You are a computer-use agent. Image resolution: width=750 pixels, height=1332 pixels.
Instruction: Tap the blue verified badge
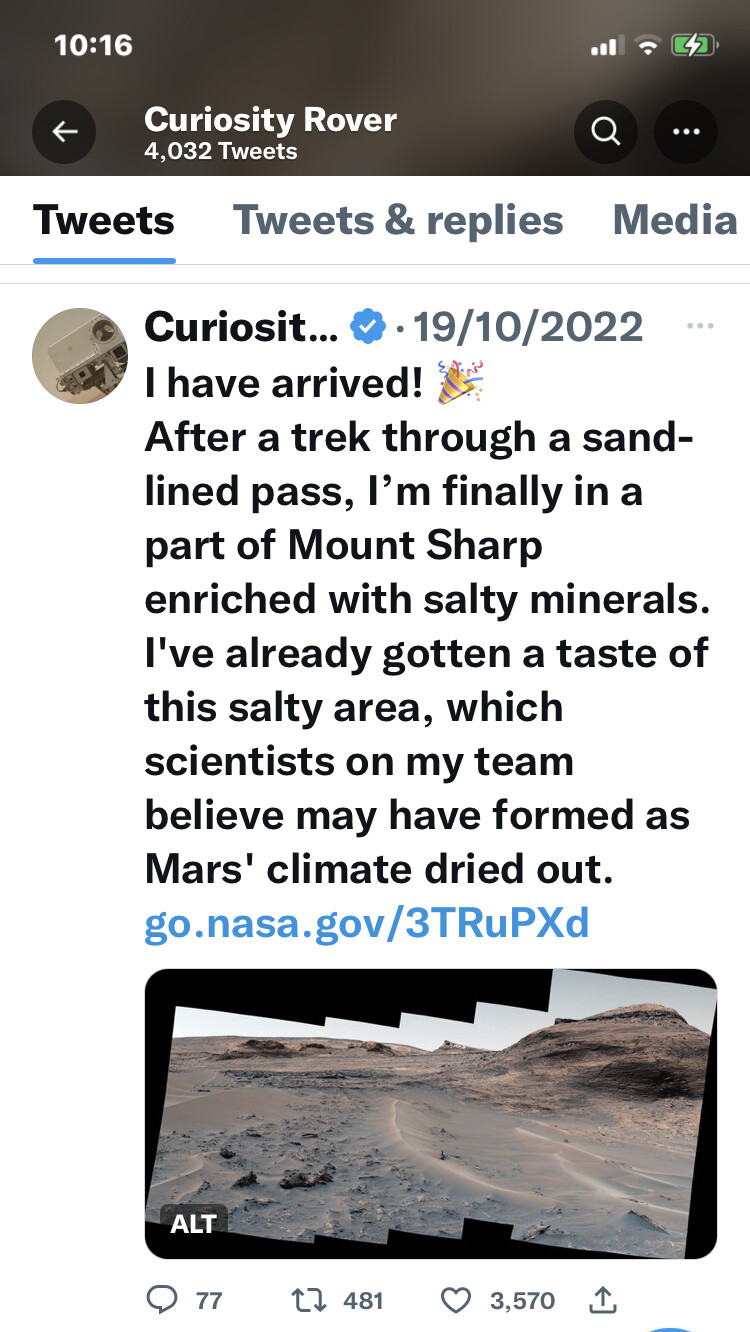click(368, 326)
